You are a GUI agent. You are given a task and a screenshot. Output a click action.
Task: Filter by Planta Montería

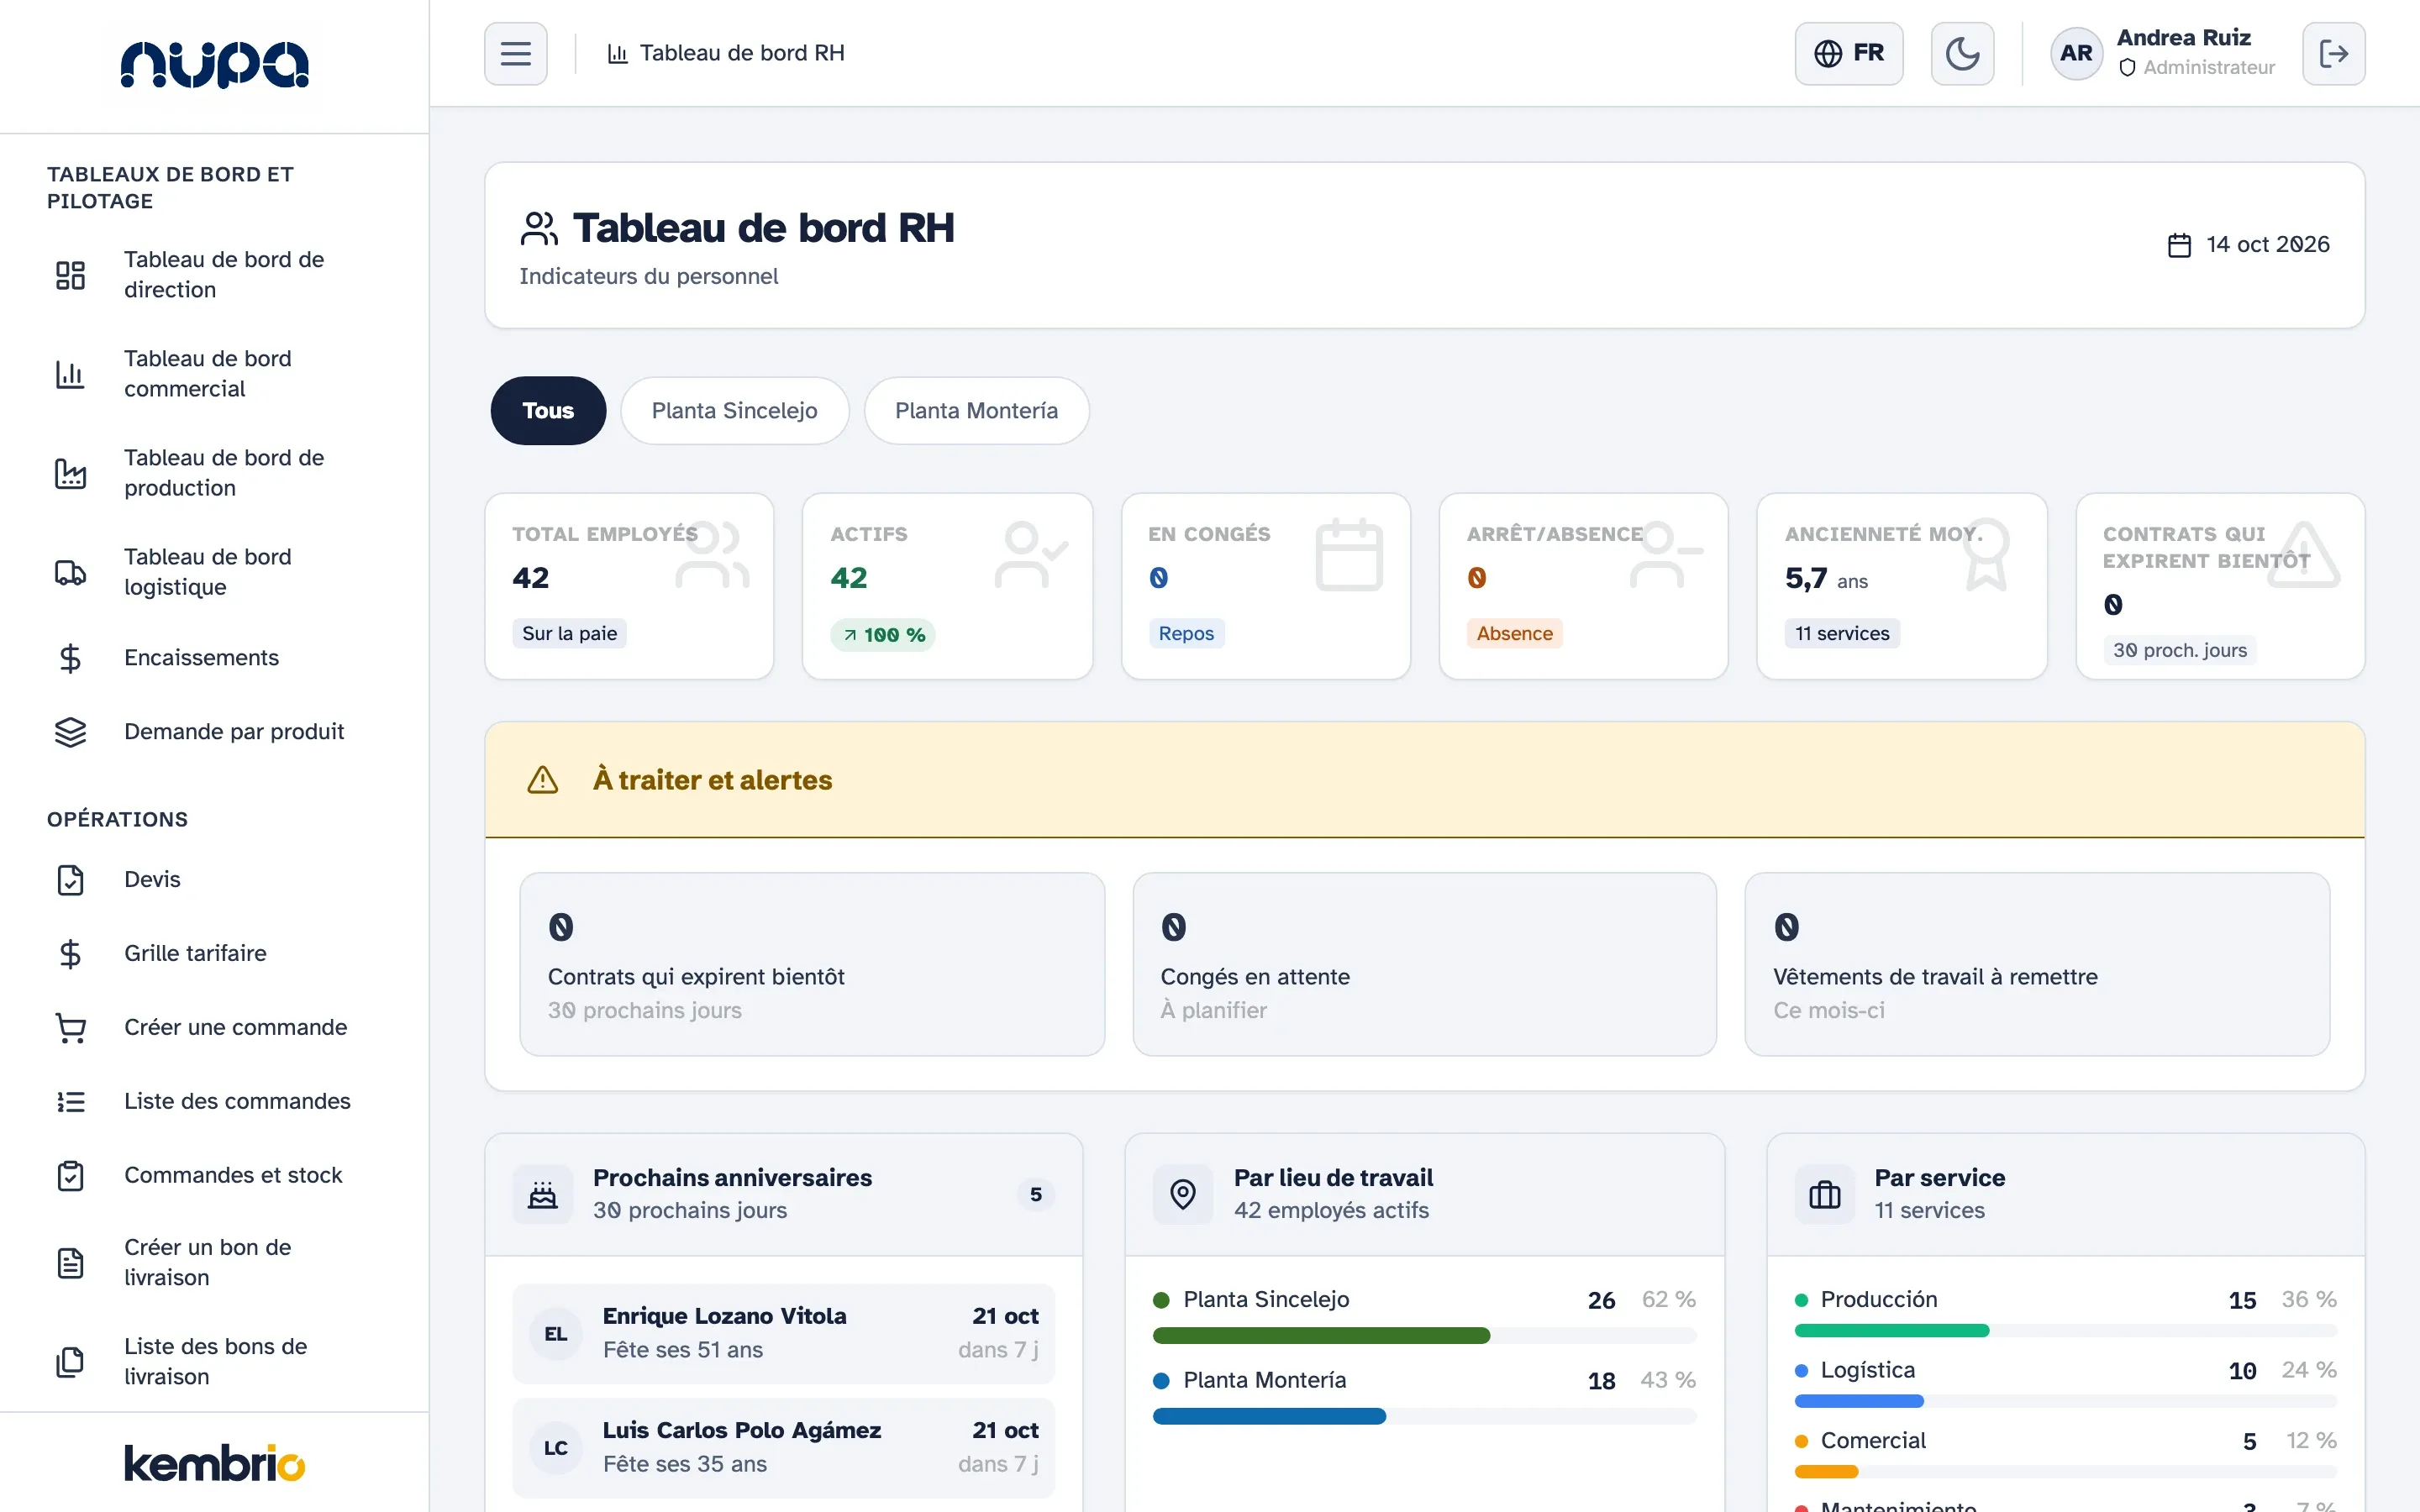click(976, 410)
